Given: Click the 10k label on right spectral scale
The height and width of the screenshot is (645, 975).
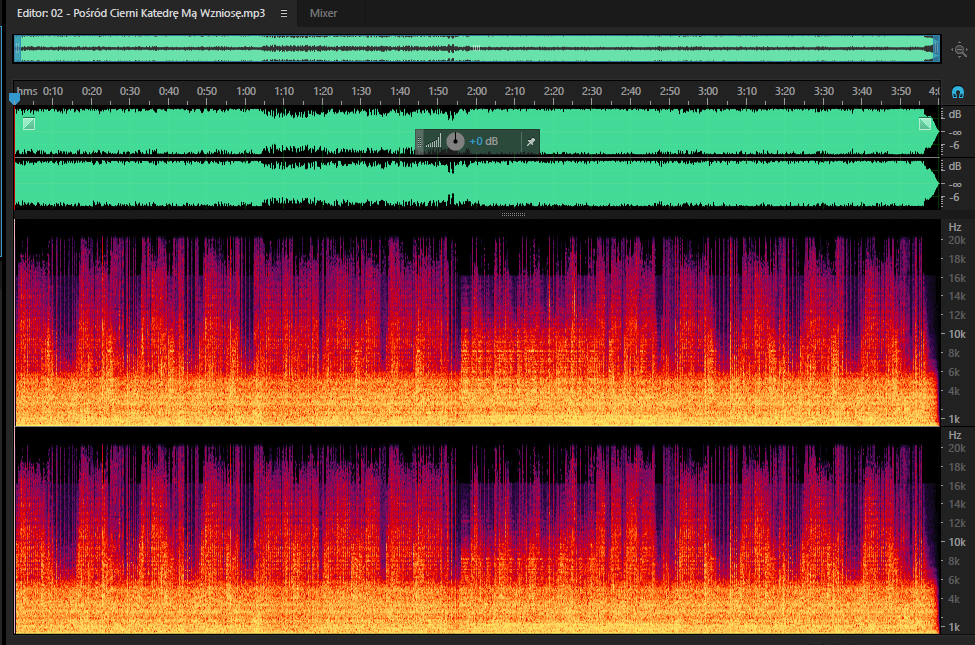Looking at the screenshot, I should point(957,542).
